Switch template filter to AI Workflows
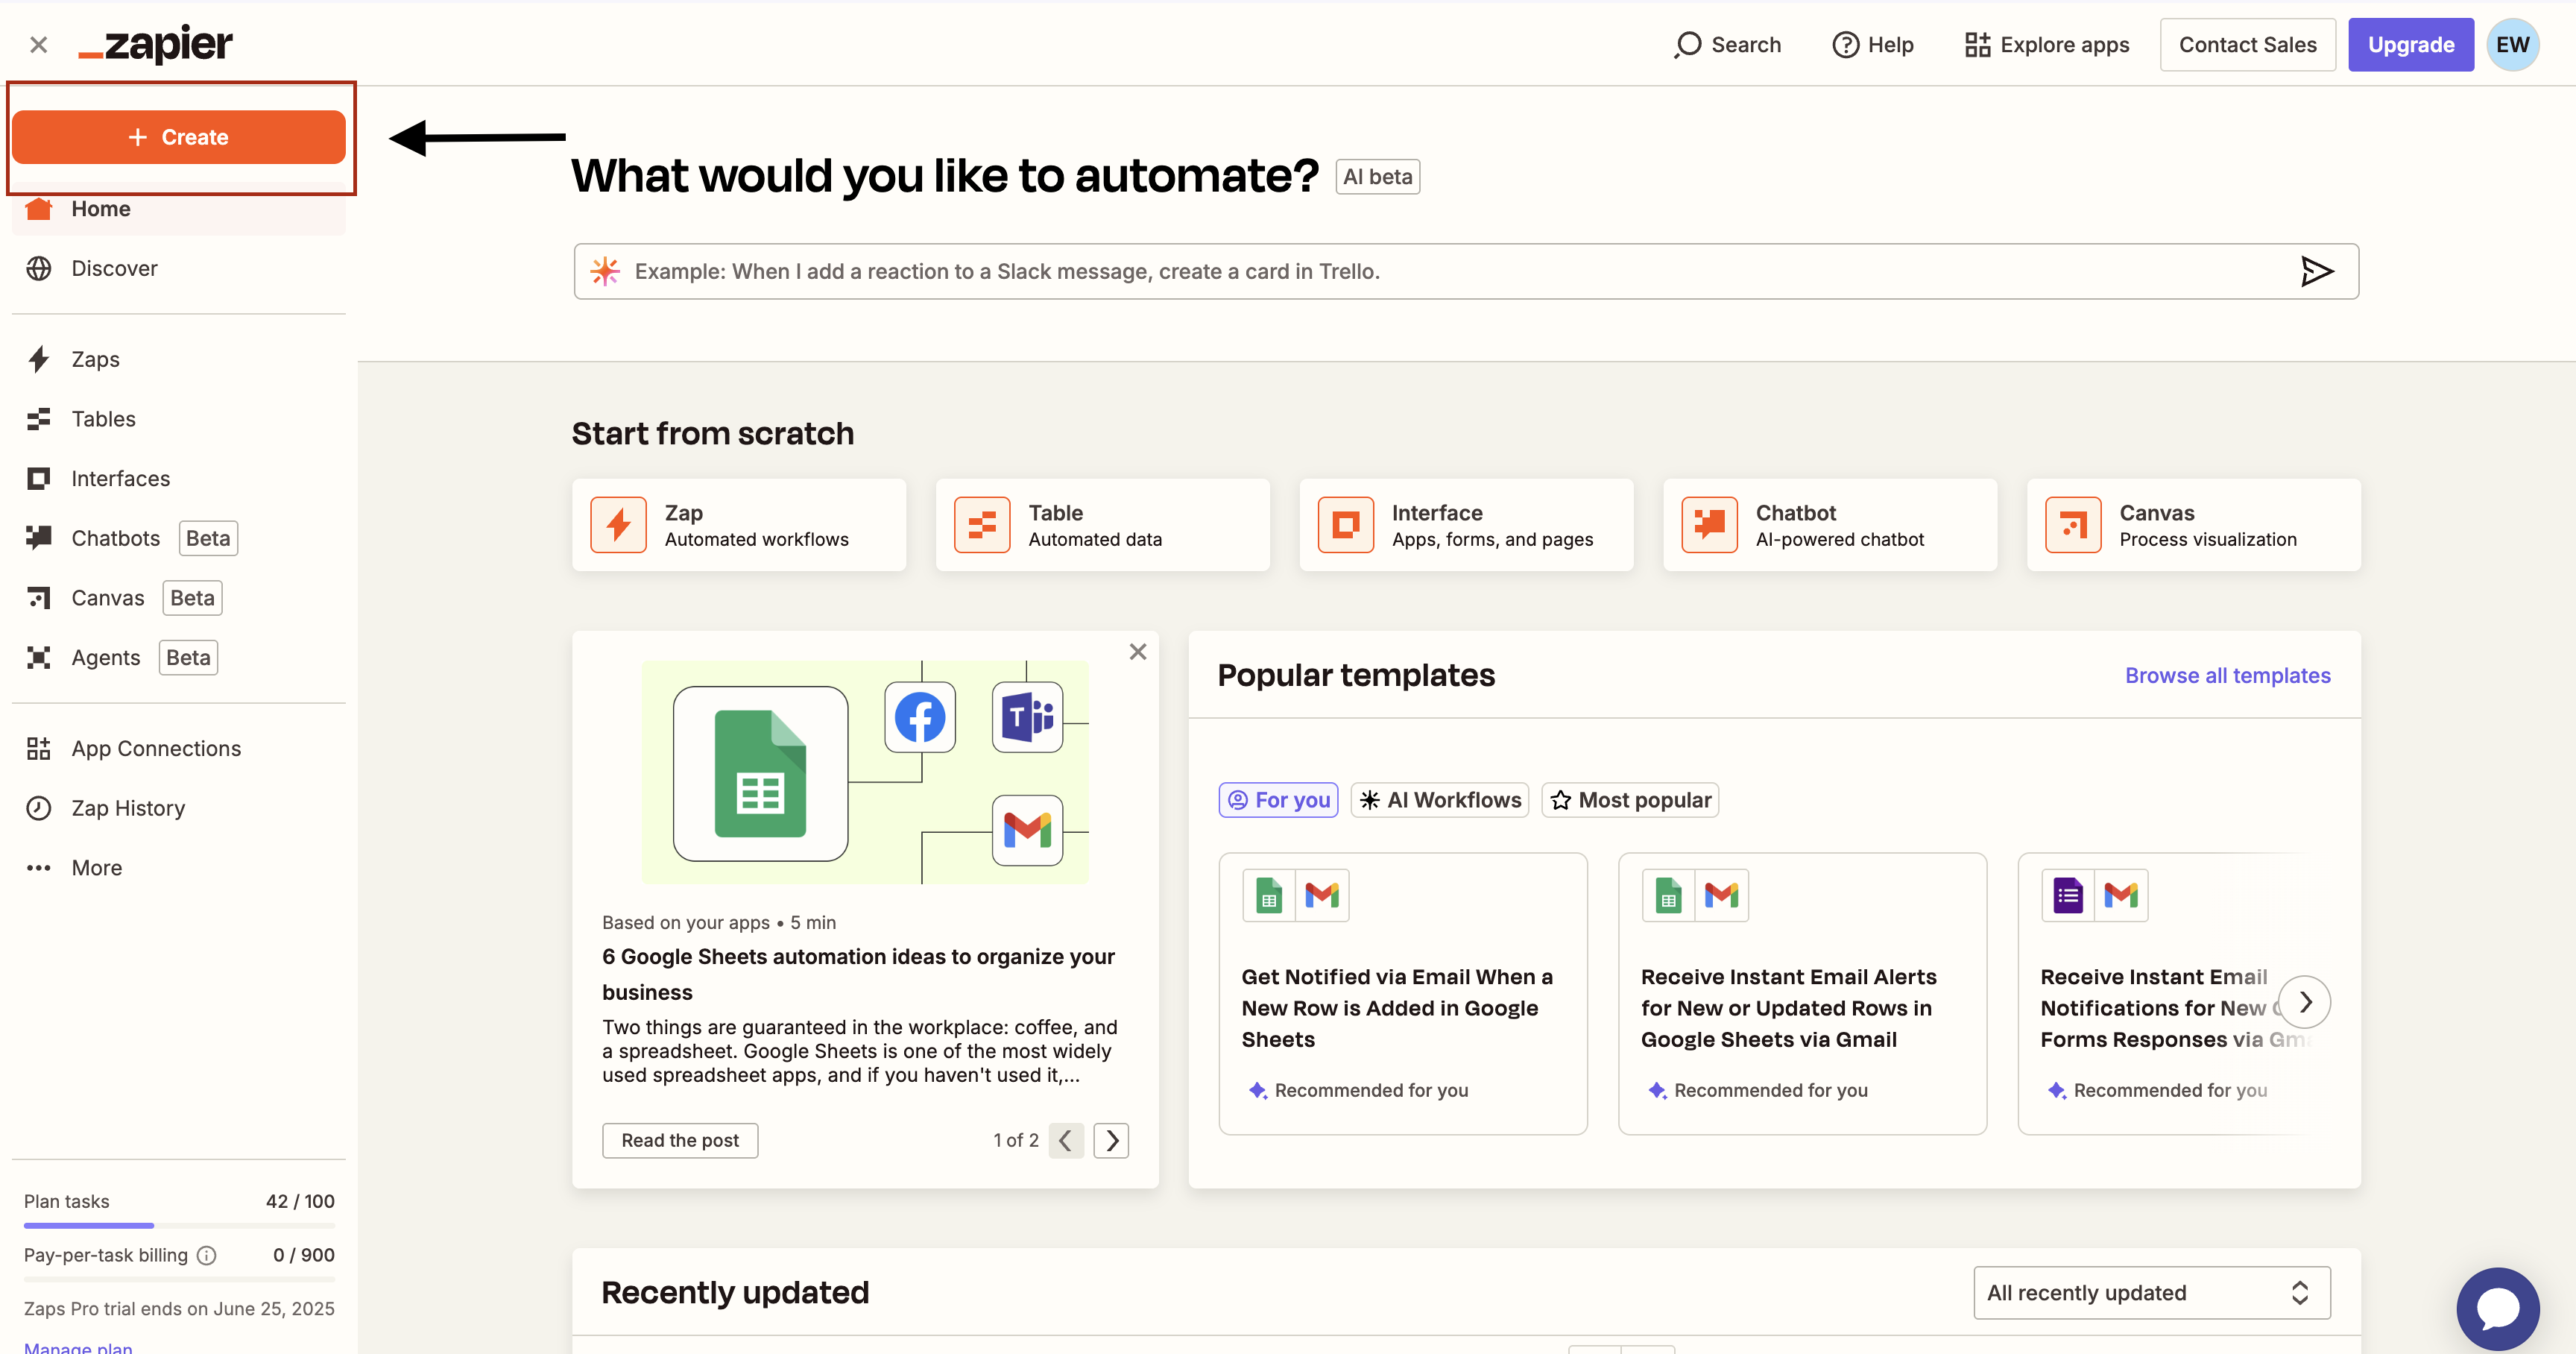Screen dimensions: 2576x1354 1439,800
